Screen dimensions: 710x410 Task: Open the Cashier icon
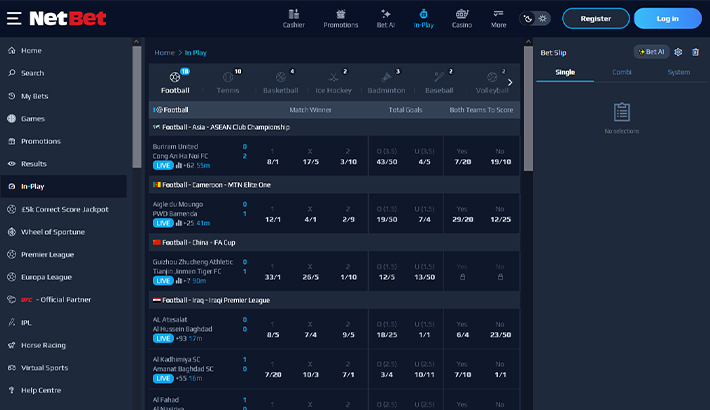pos(293,19)
